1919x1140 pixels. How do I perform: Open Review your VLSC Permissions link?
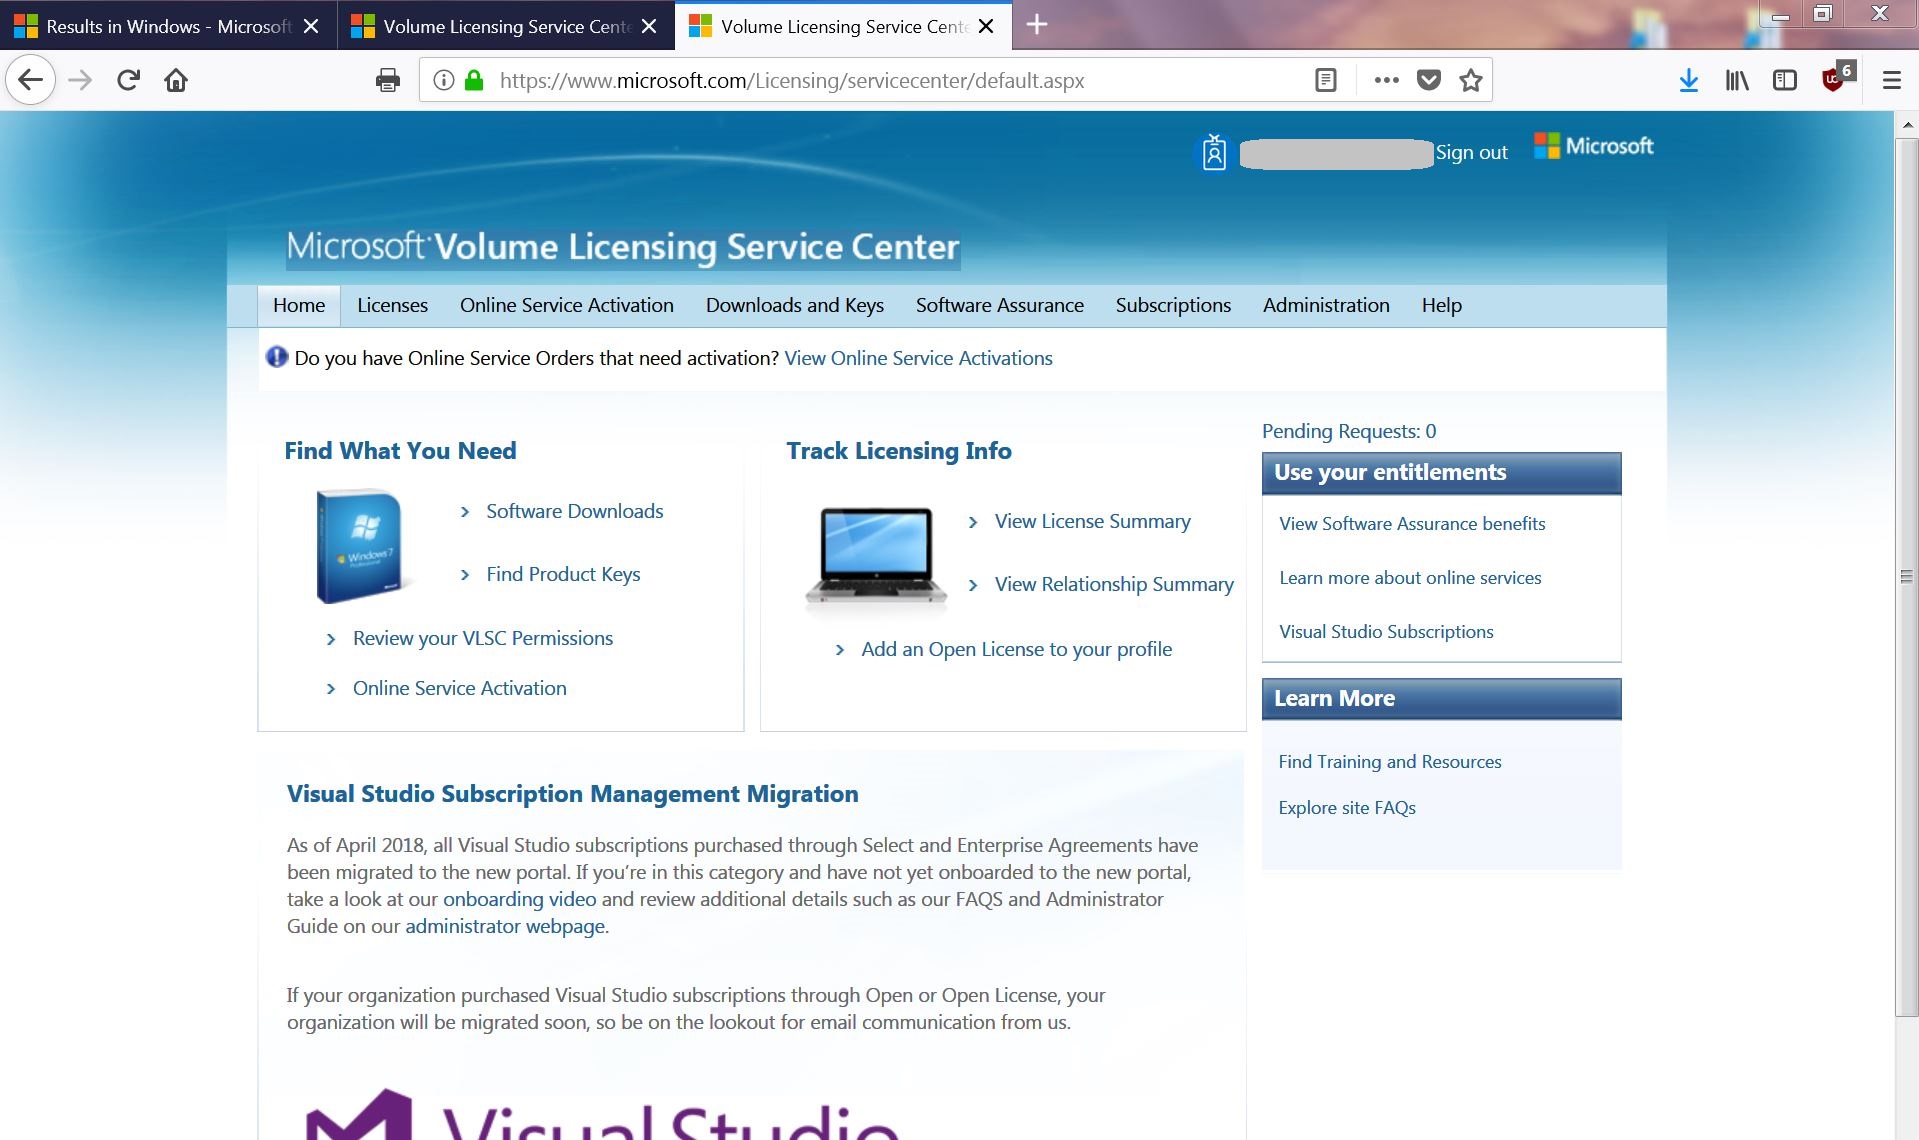pos(483,638)
